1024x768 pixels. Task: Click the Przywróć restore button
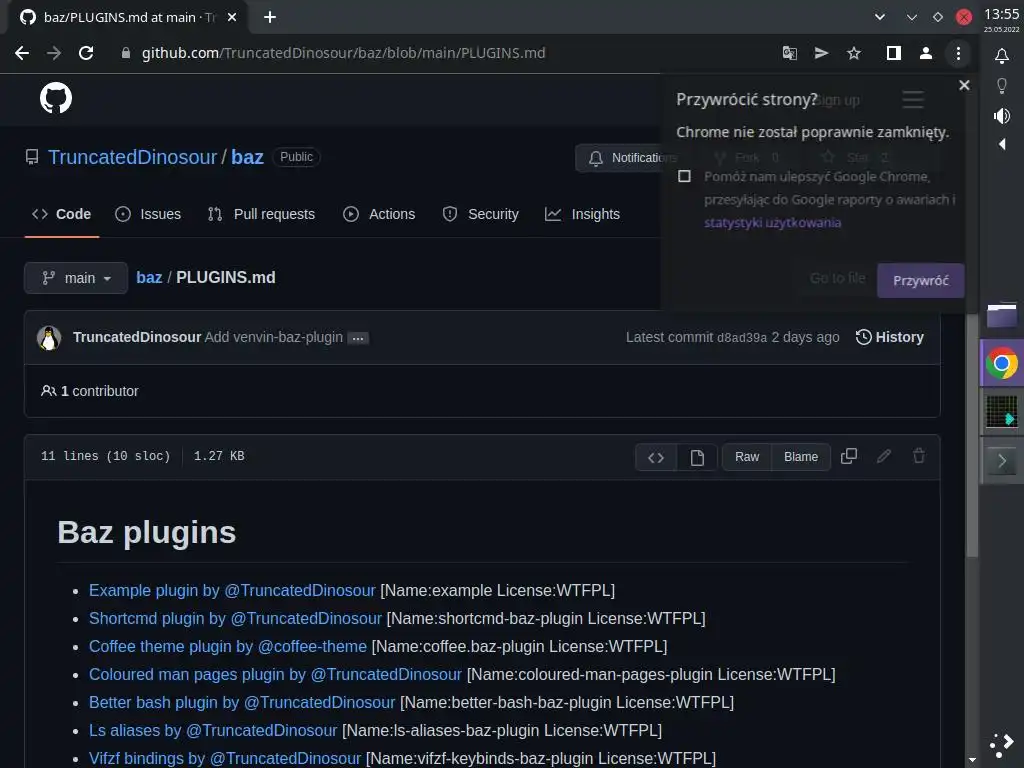coord(920,281)
